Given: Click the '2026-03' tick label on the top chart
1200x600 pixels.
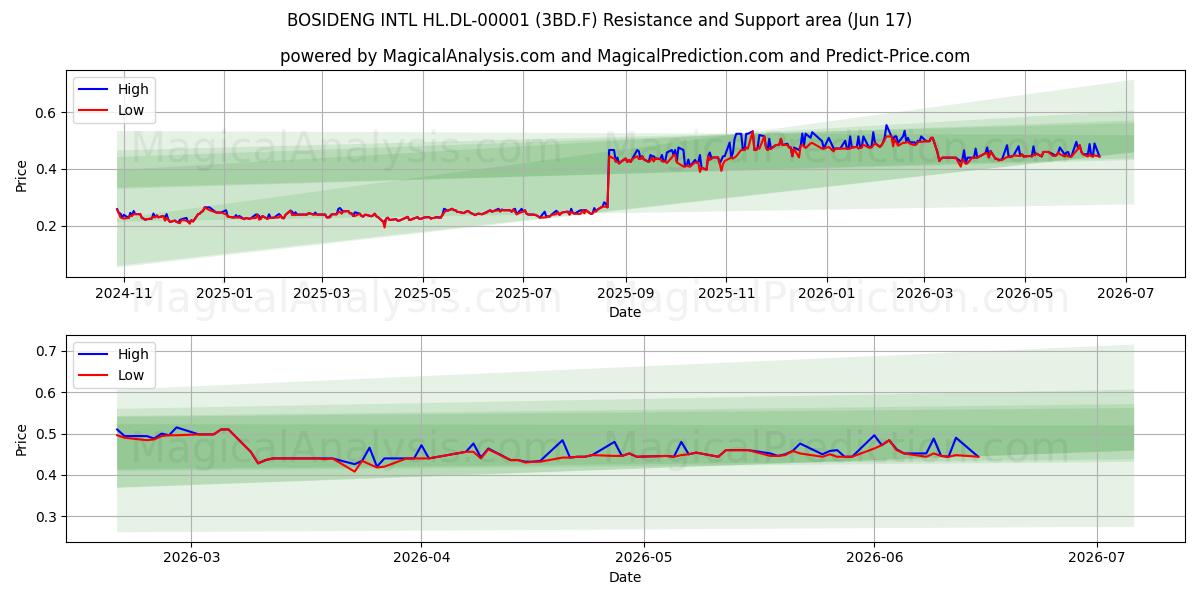Looking at the screenshot, I should click(x=924, y=295).
